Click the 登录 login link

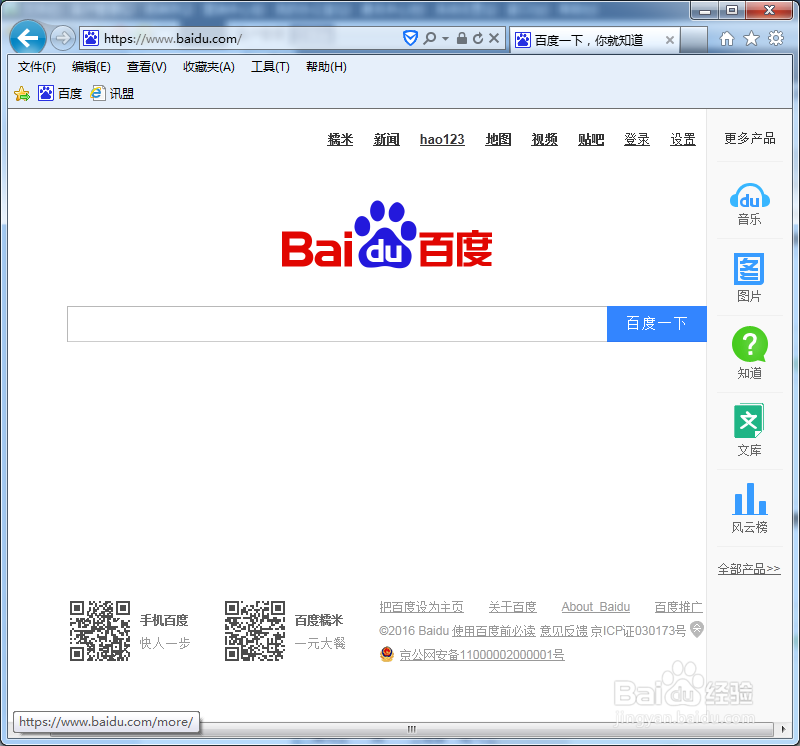(x=637, y=139)
